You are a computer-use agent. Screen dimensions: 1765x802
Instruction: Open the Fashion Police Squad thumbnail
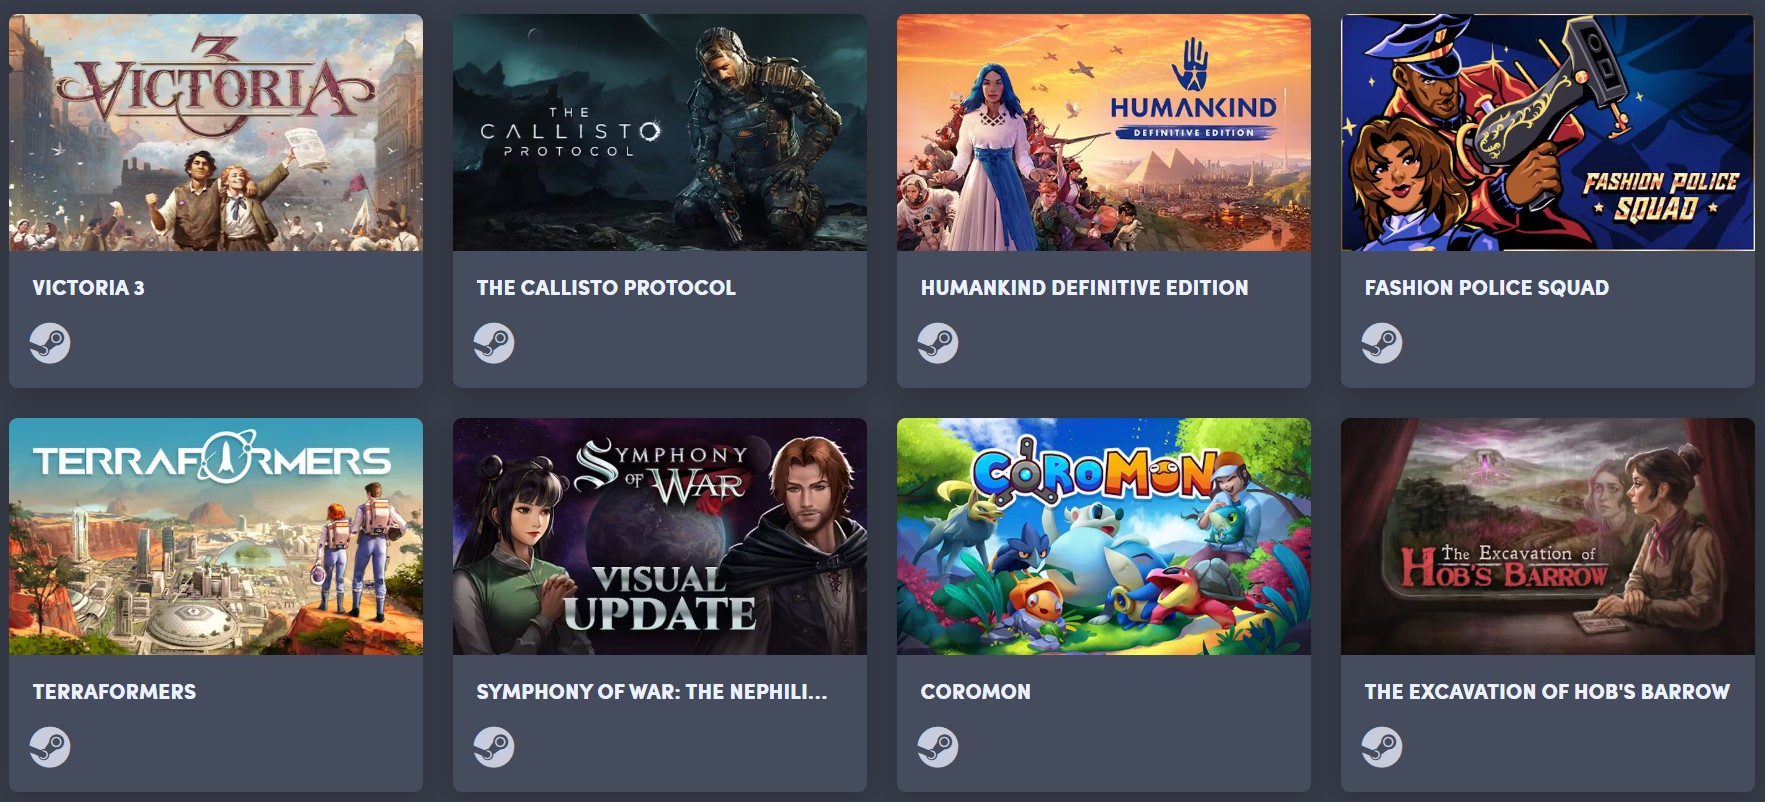click(1548, 132)
